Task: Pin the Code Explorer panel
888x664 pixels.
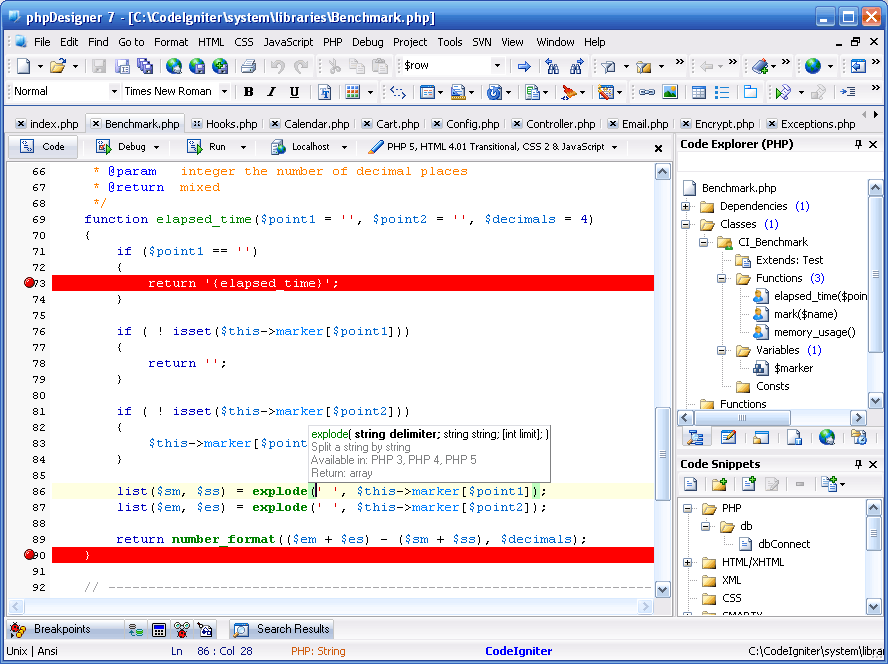Action: pyautogui.click(x=860, y=143)
